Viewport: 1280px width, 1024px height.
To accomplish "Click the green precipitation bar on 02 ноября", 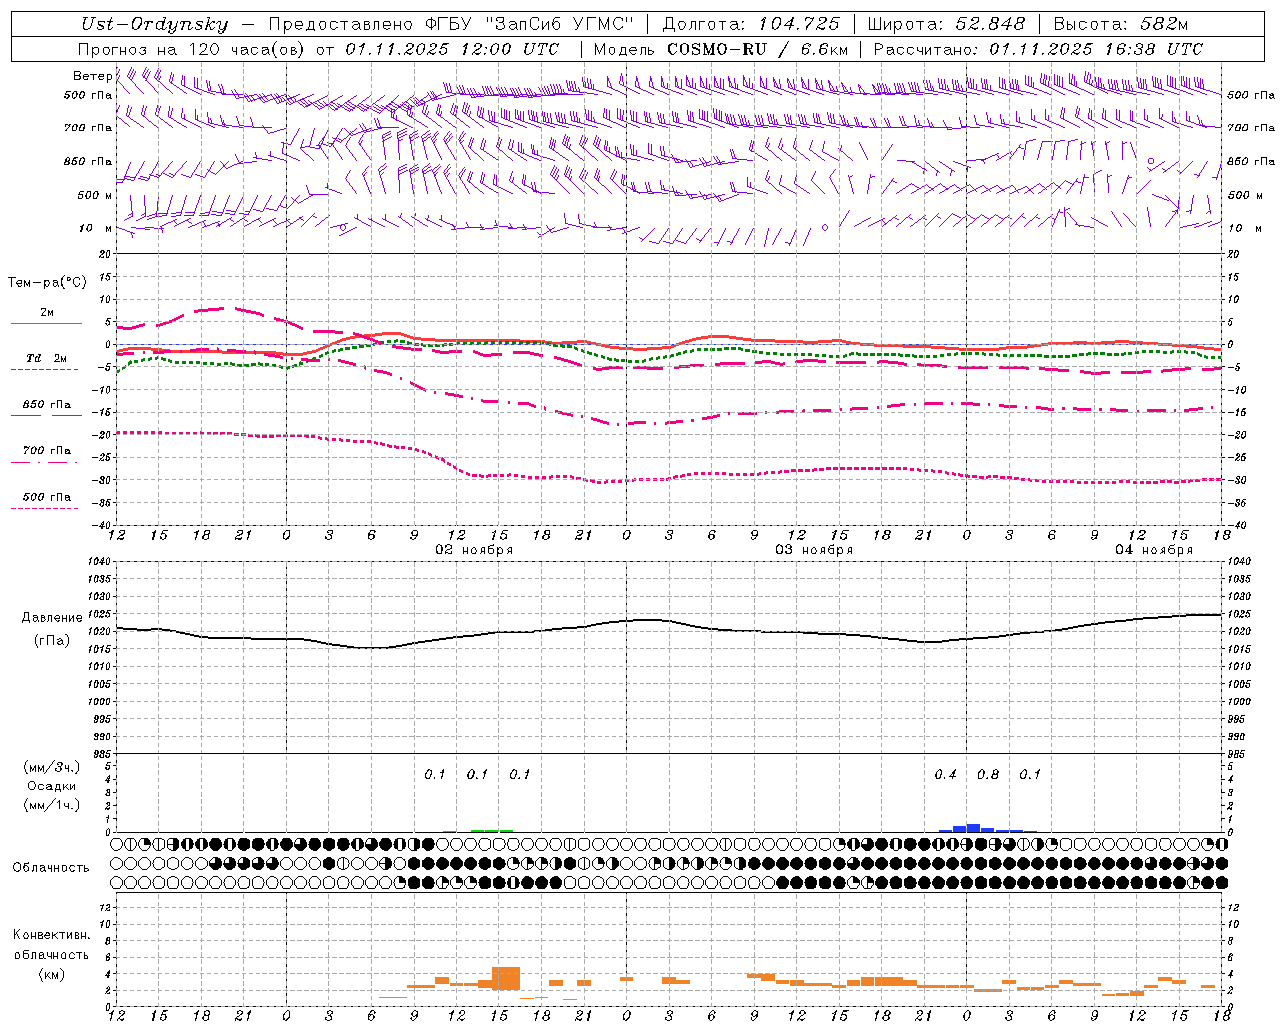I will click(492, 831).
